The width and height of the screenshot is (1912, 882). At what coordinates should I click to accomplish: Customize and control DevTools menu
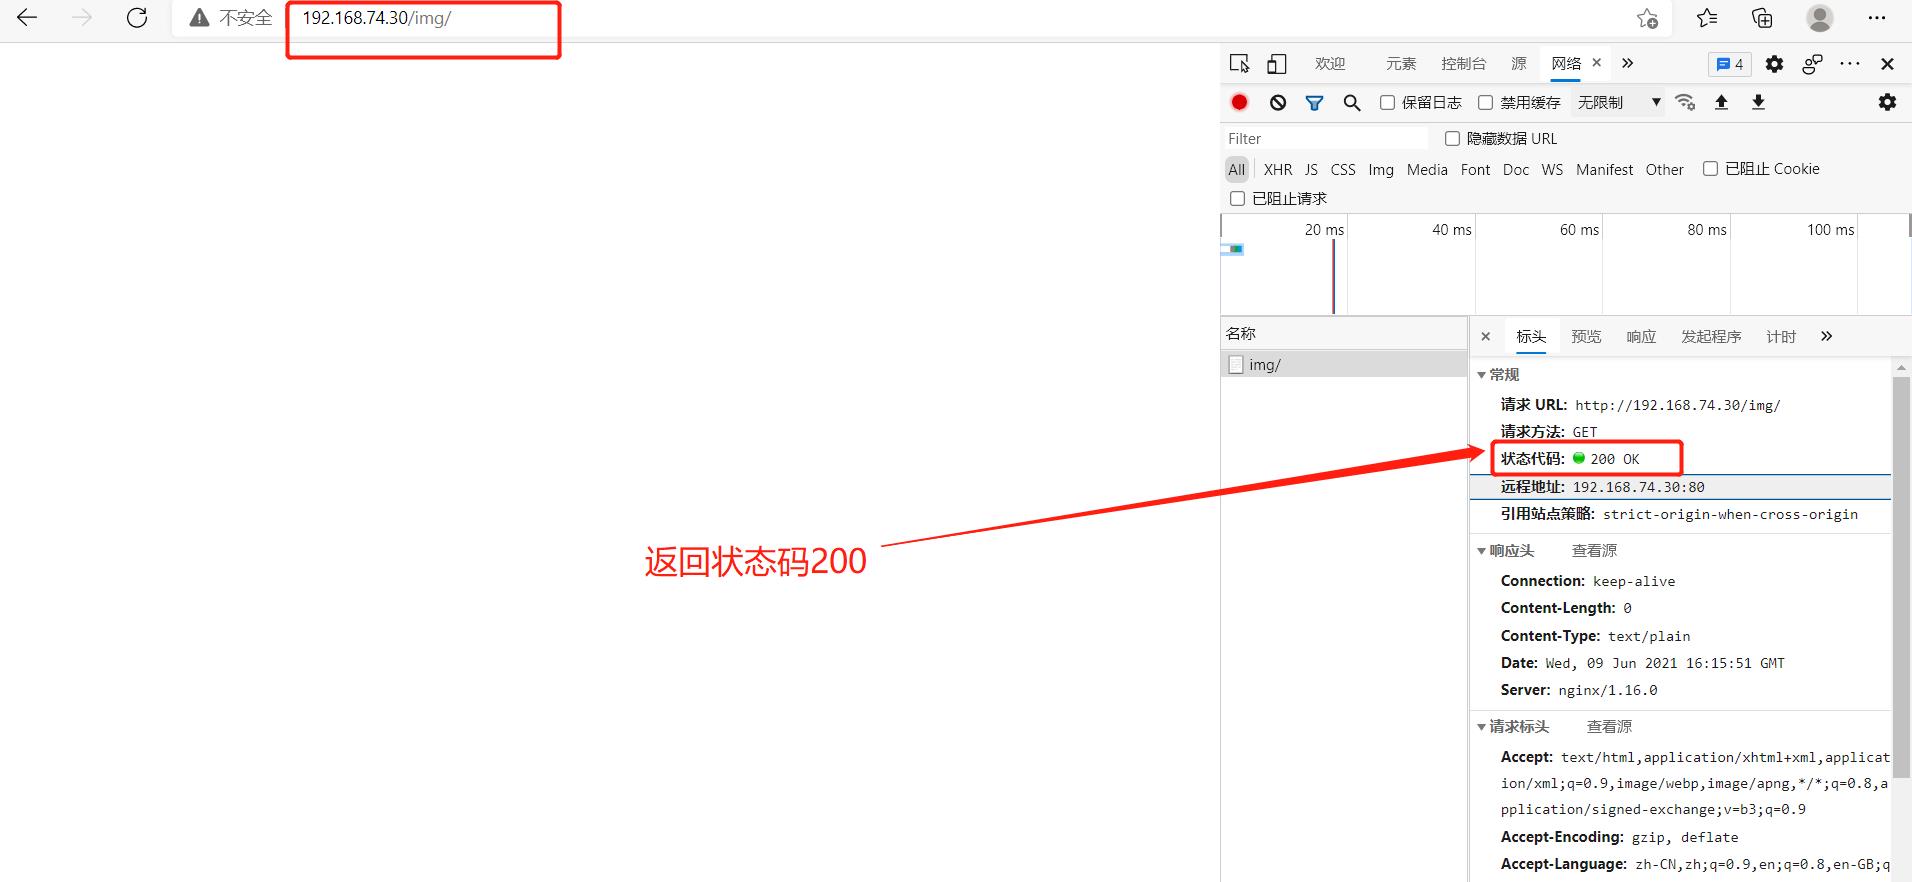click(1850, 64)
